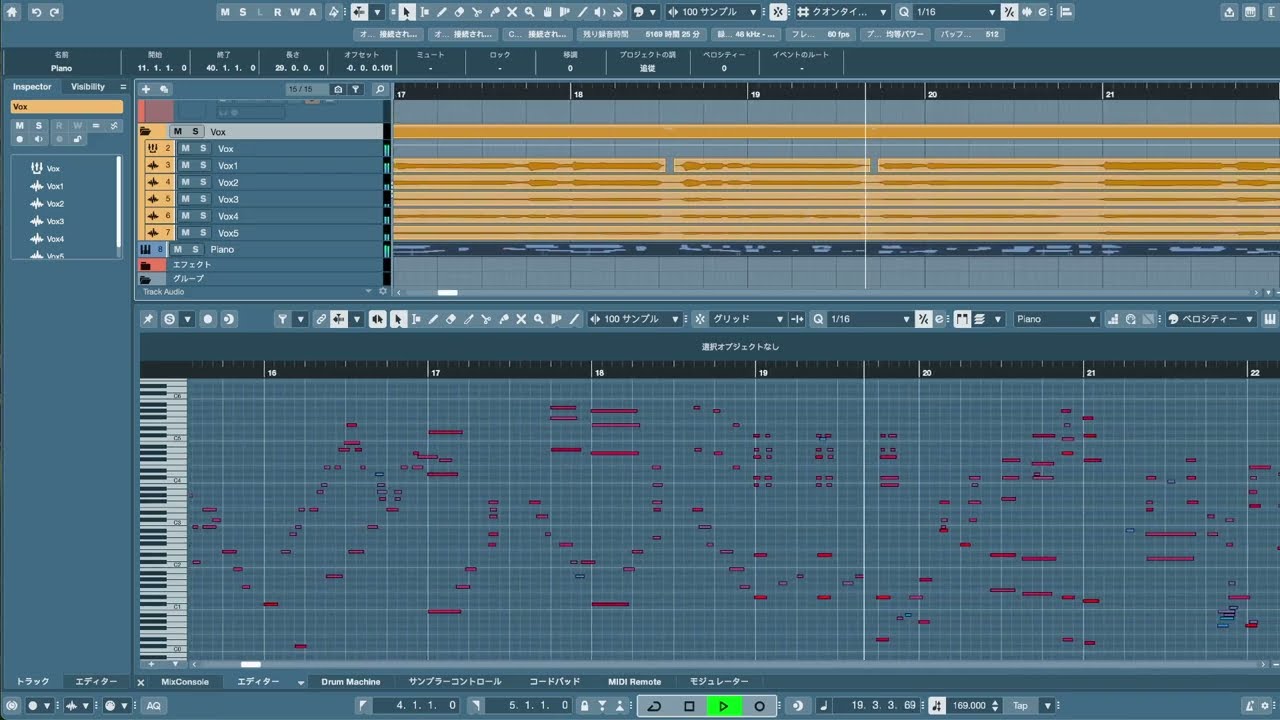Mute the Vox1 track

click(185, 165)
